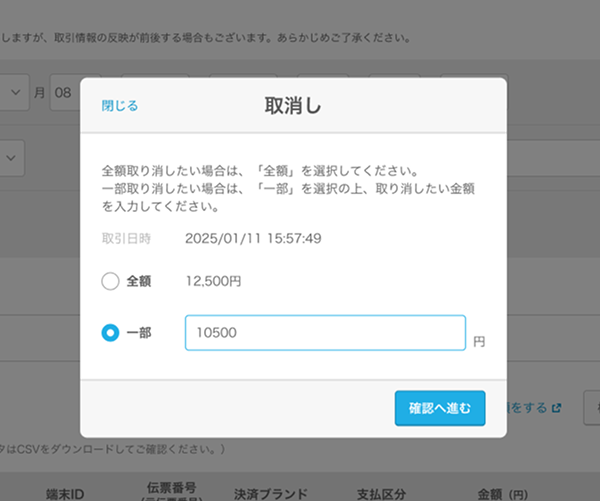Select the 全額 radio button
Image resolution: width=600 pixels, height=501 pixels.
pos(110,282)
